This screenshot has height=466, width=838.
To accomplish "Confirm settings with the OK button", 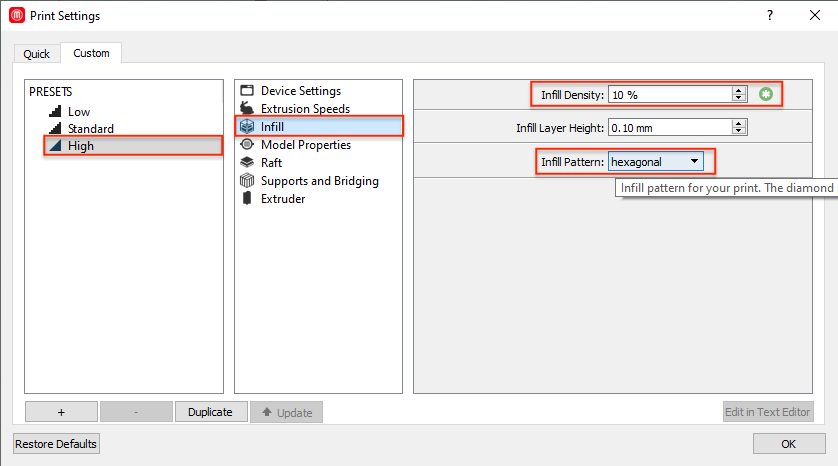I will (x=788, y=443).
